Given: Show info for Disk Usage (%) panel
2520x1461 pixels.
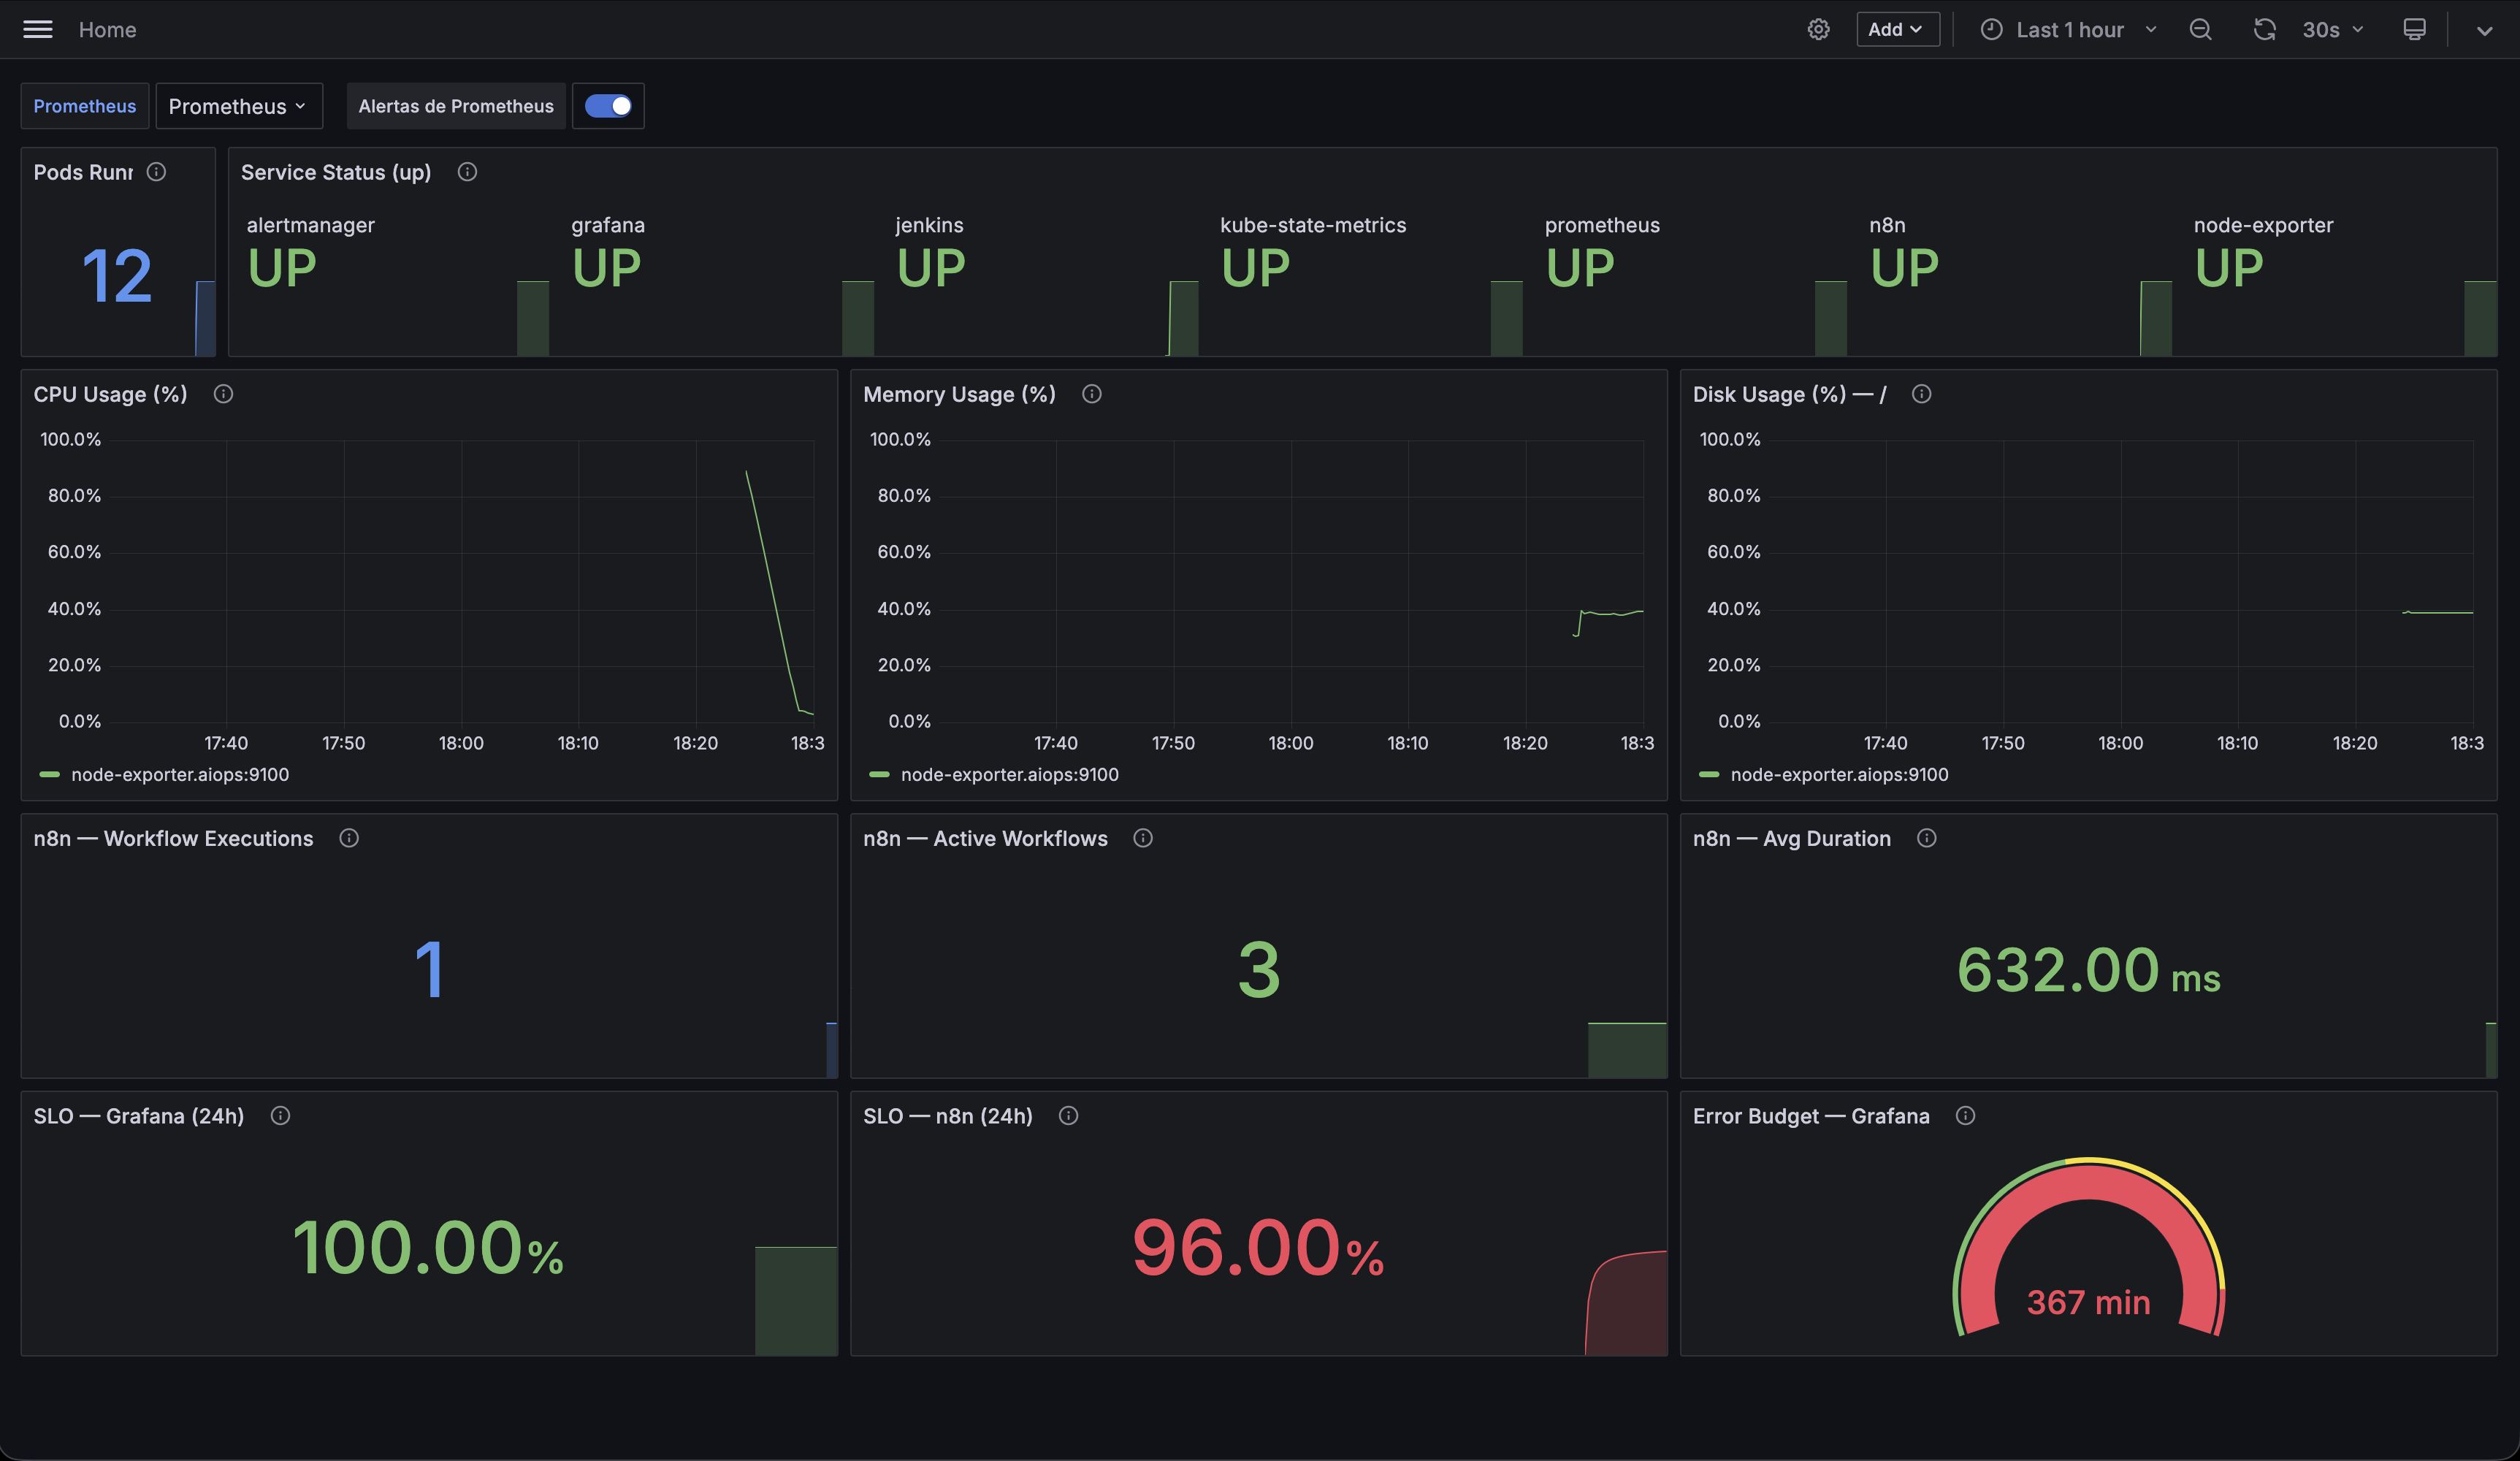Looking at the screenshot, I should 1921,394.
